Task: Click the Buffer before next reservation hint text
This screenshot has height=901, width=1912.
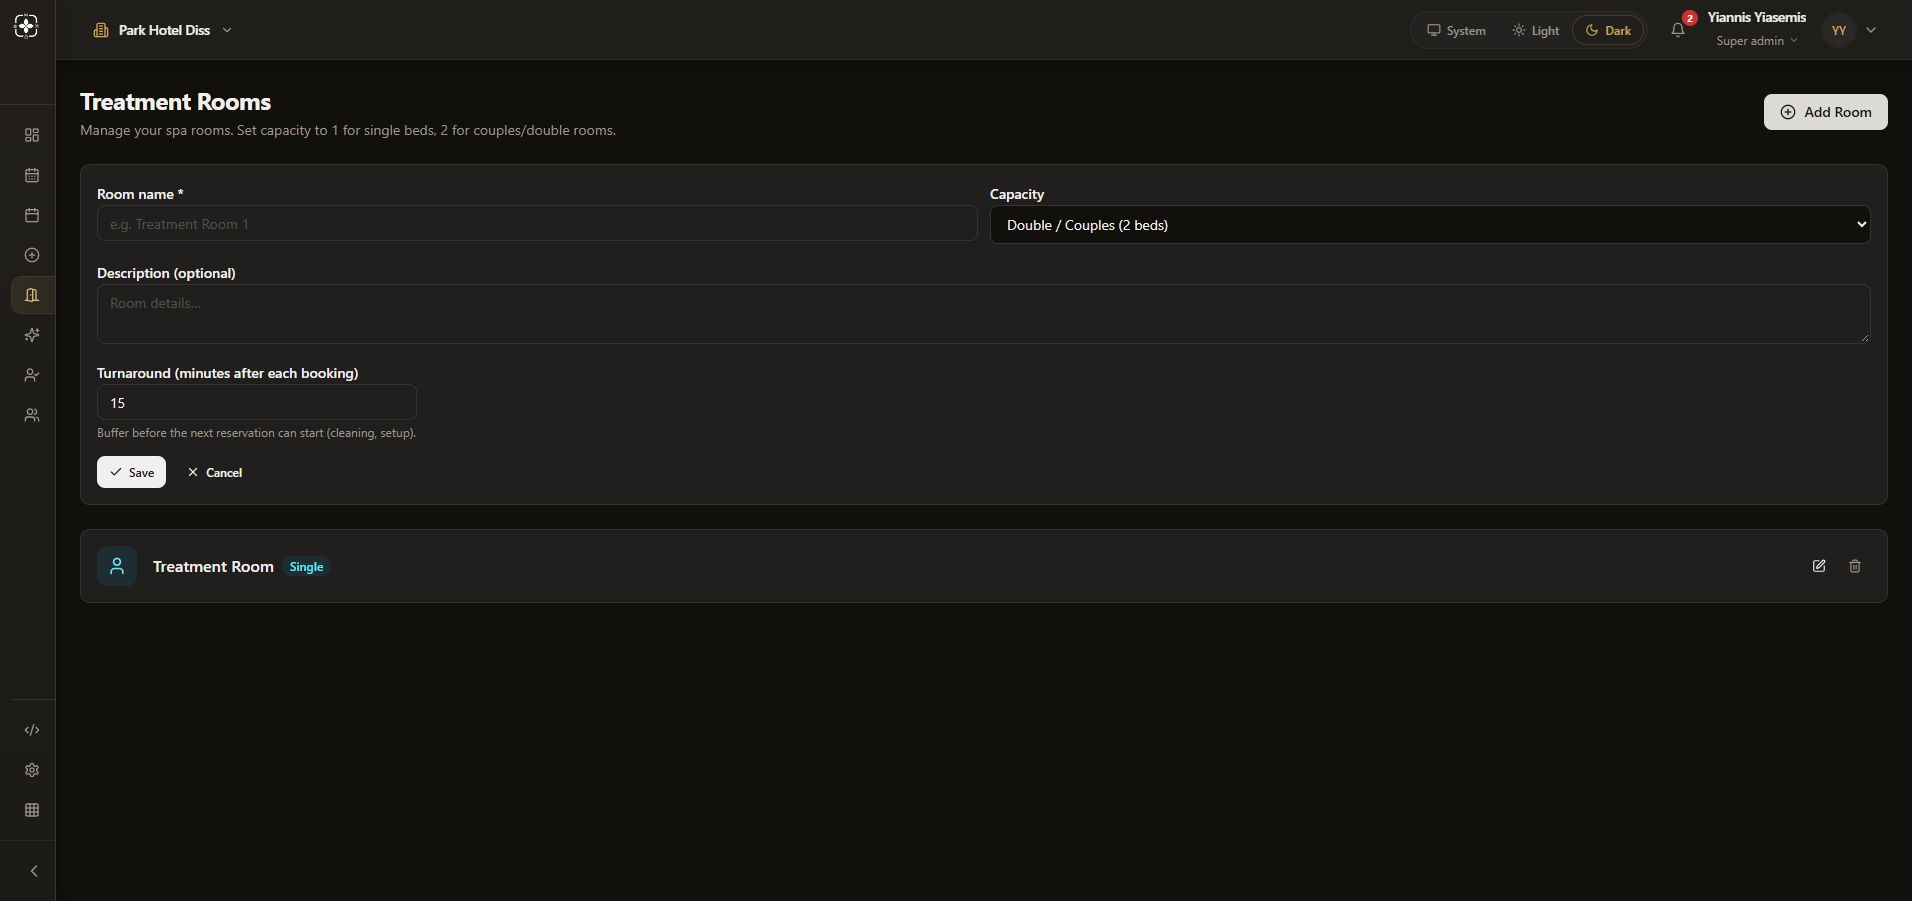Action: pos(256,433)
